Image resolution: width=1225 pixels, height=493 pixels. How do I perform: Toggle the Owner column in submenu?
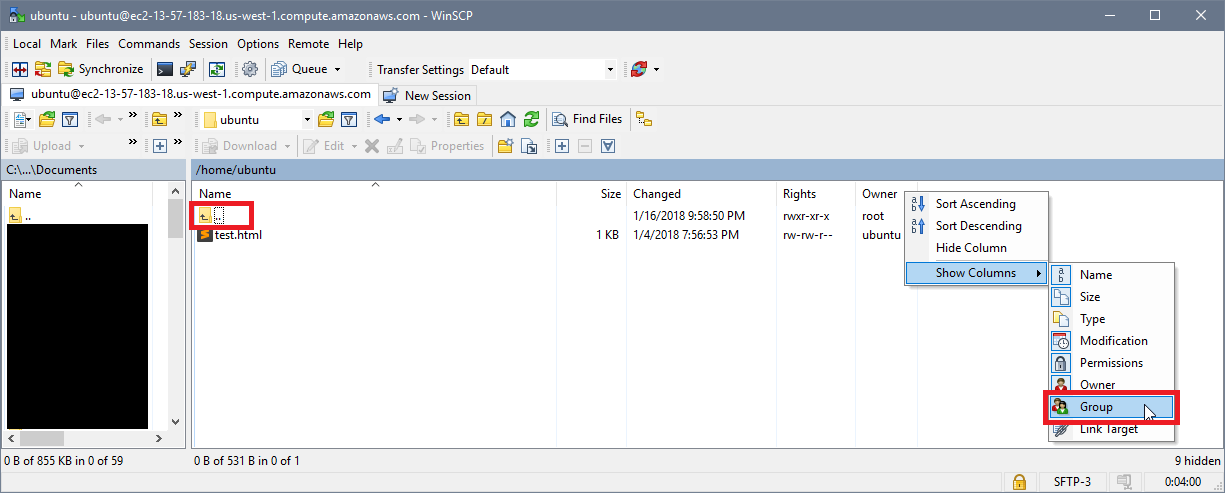(x=1111, y=385)
